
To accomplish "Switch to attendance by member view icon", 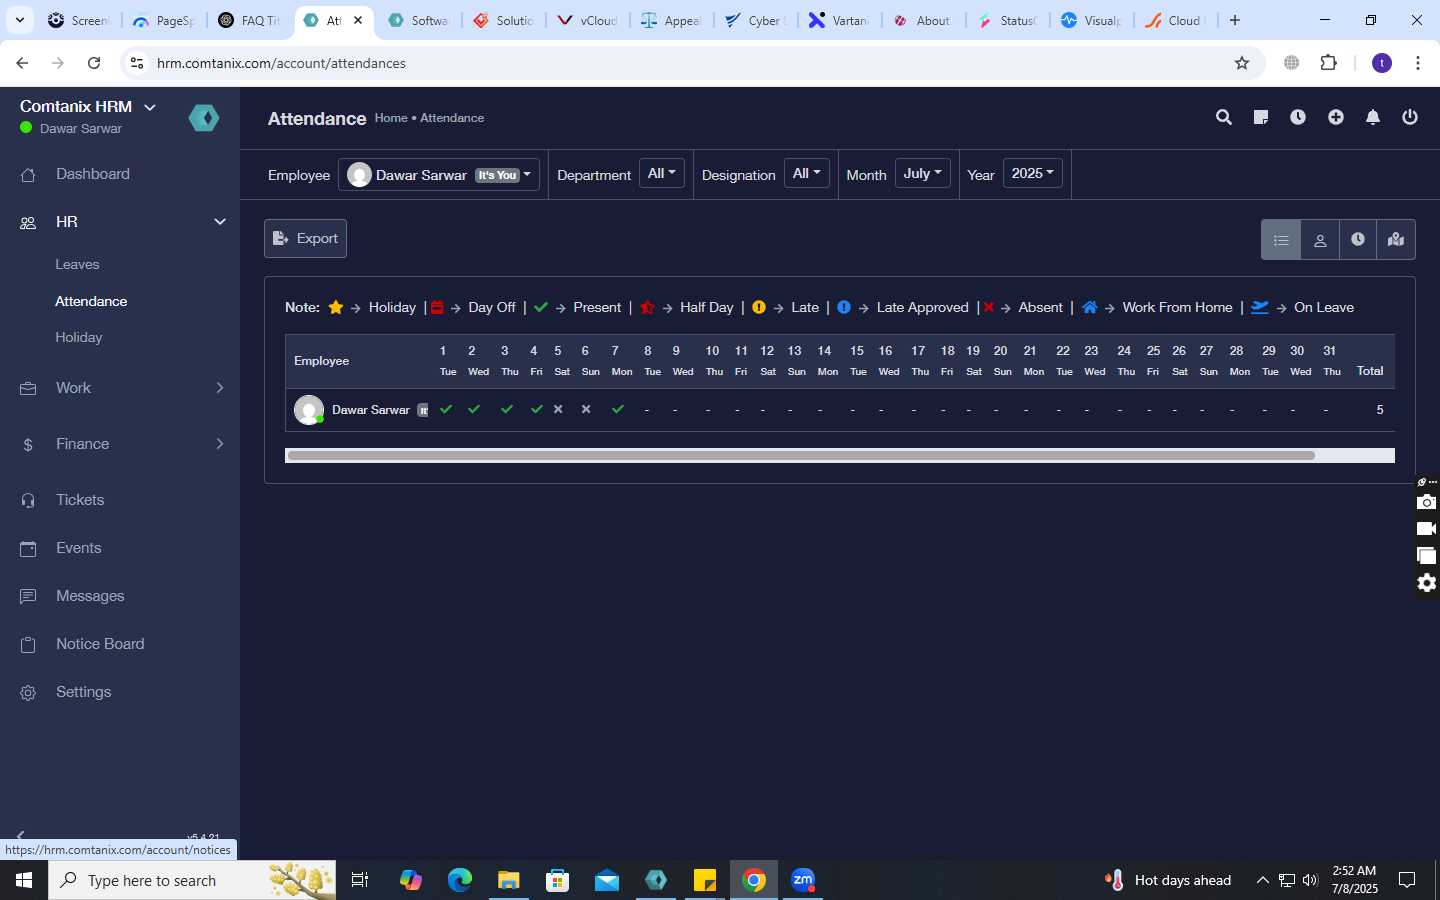I will pyautogui.click(x=1320, y=240).
